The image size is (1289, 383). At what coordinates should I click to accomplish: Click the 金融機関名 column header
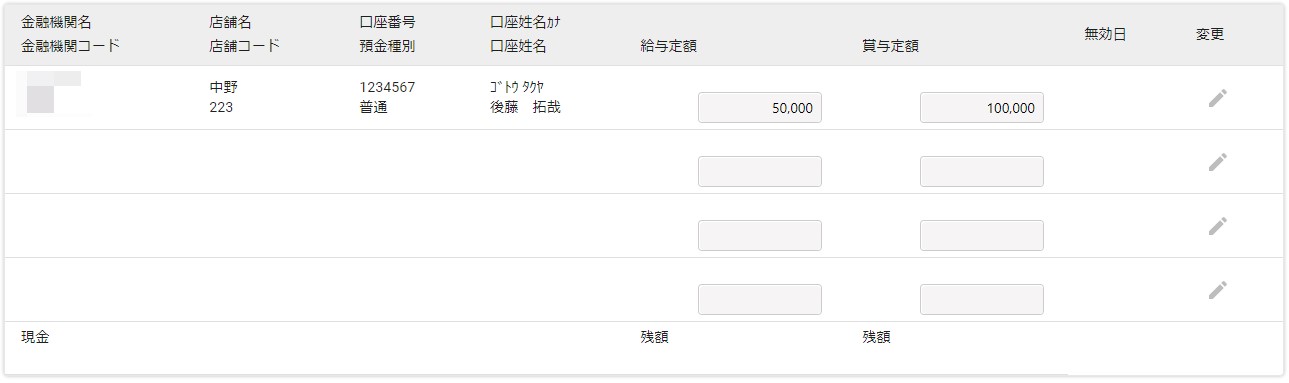coord(56,22)
